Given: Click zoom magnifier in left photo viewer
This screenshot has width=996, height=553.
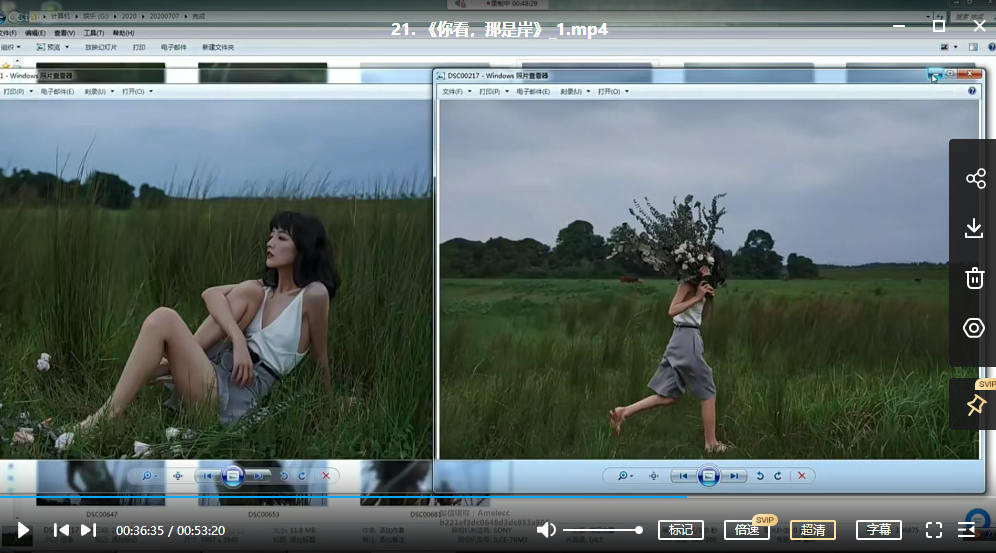Looking at the screenshot, I should coord(149,476).
